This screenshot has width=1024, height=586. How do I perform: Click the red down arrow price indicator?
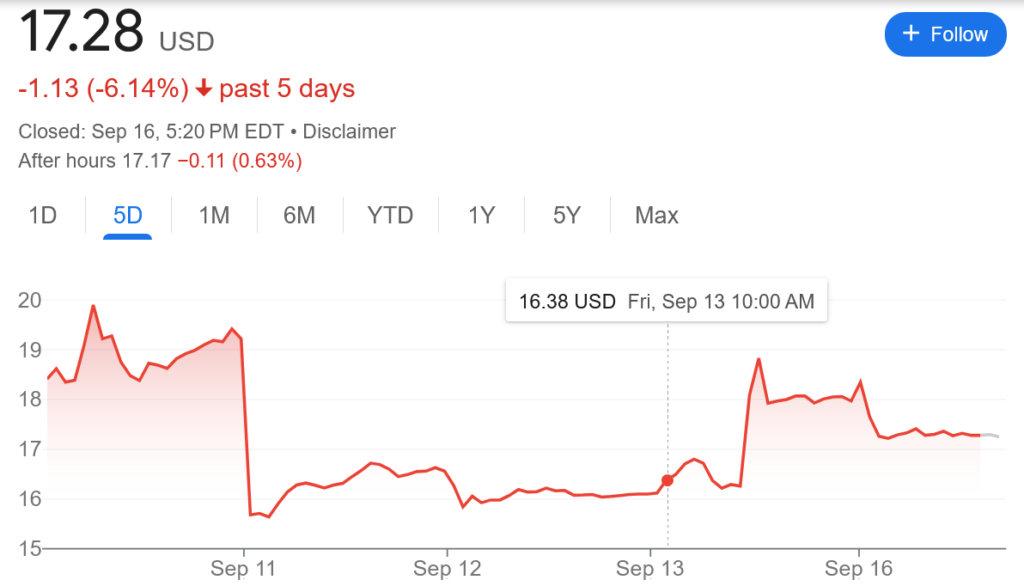tap(204, 89)
